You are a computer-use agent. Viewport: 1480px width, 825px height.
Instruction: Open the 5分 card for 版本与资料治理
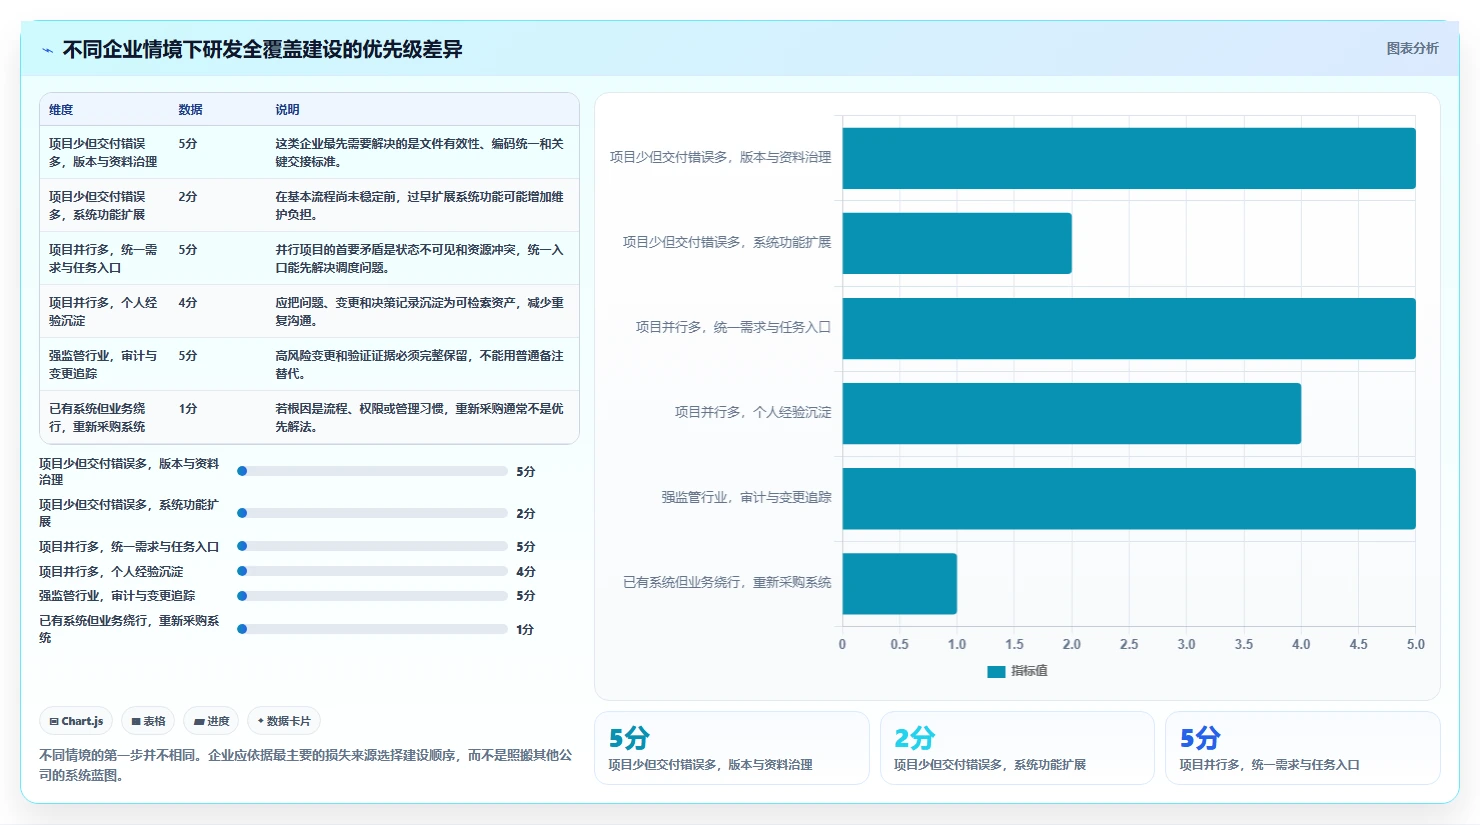pos(732,748)
